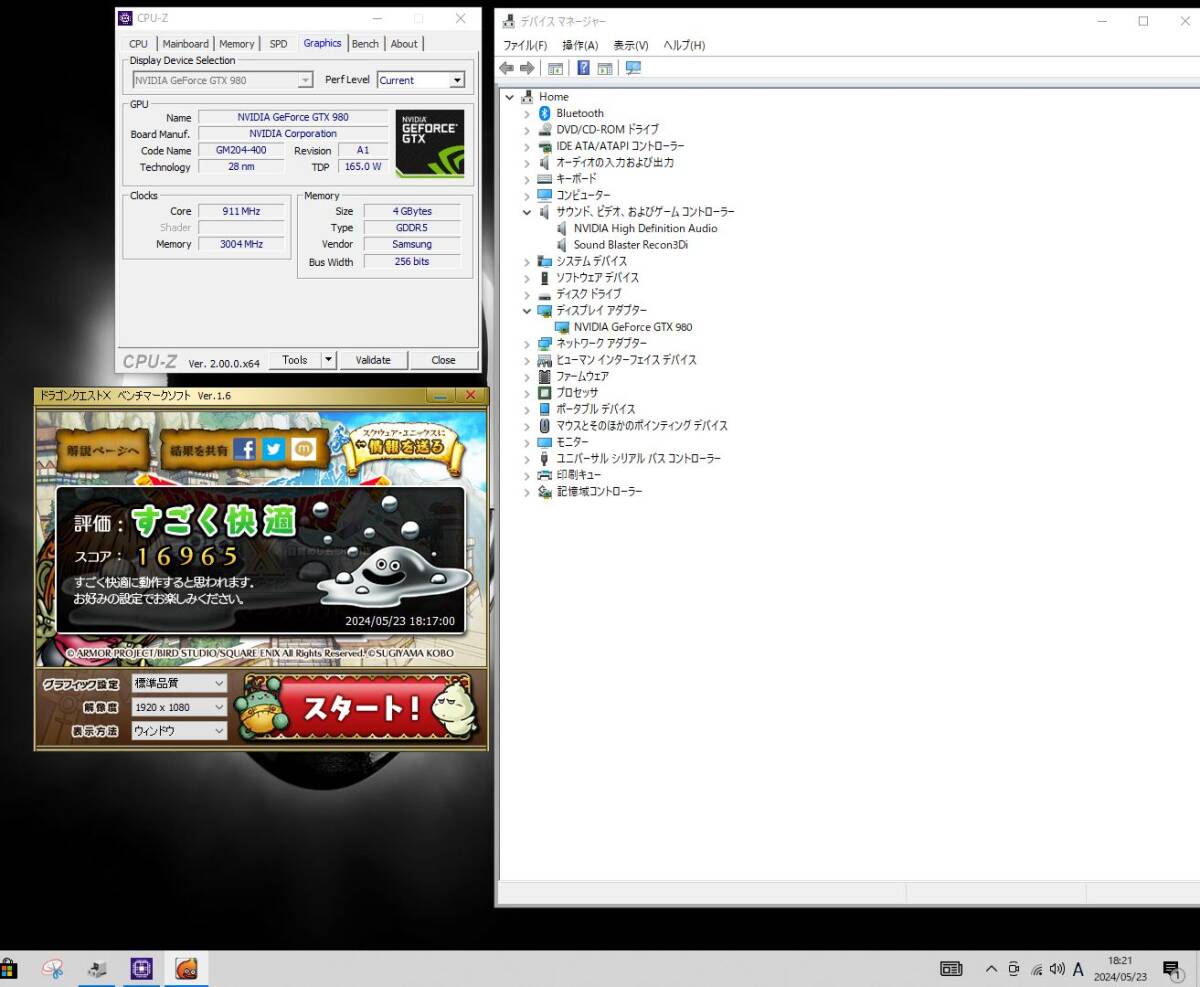Open Microsoft Store from the taskbar

(x=8, y=968)
